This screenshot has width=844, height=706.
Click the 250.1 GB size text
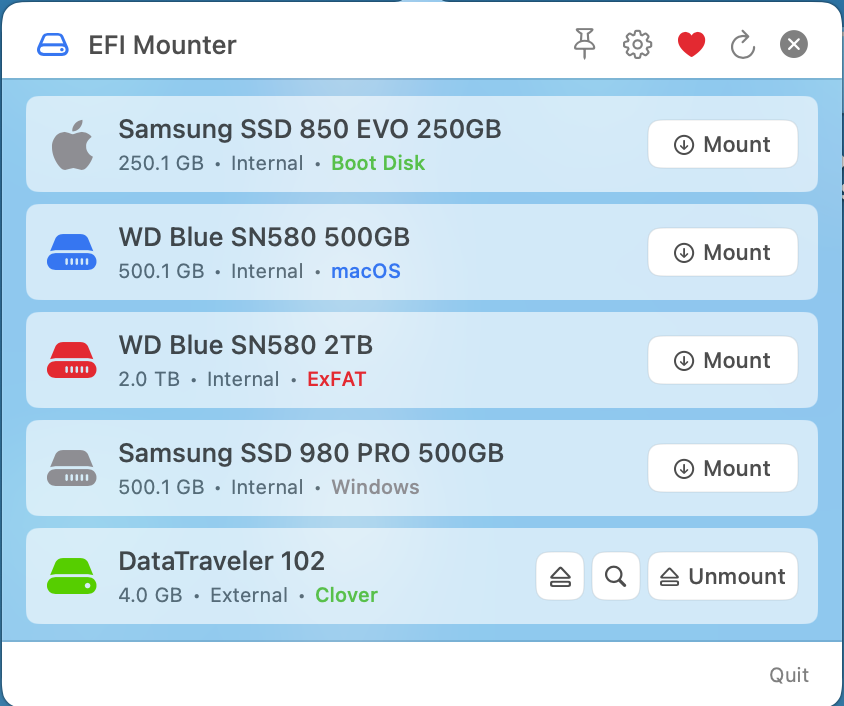pos(161,163)
